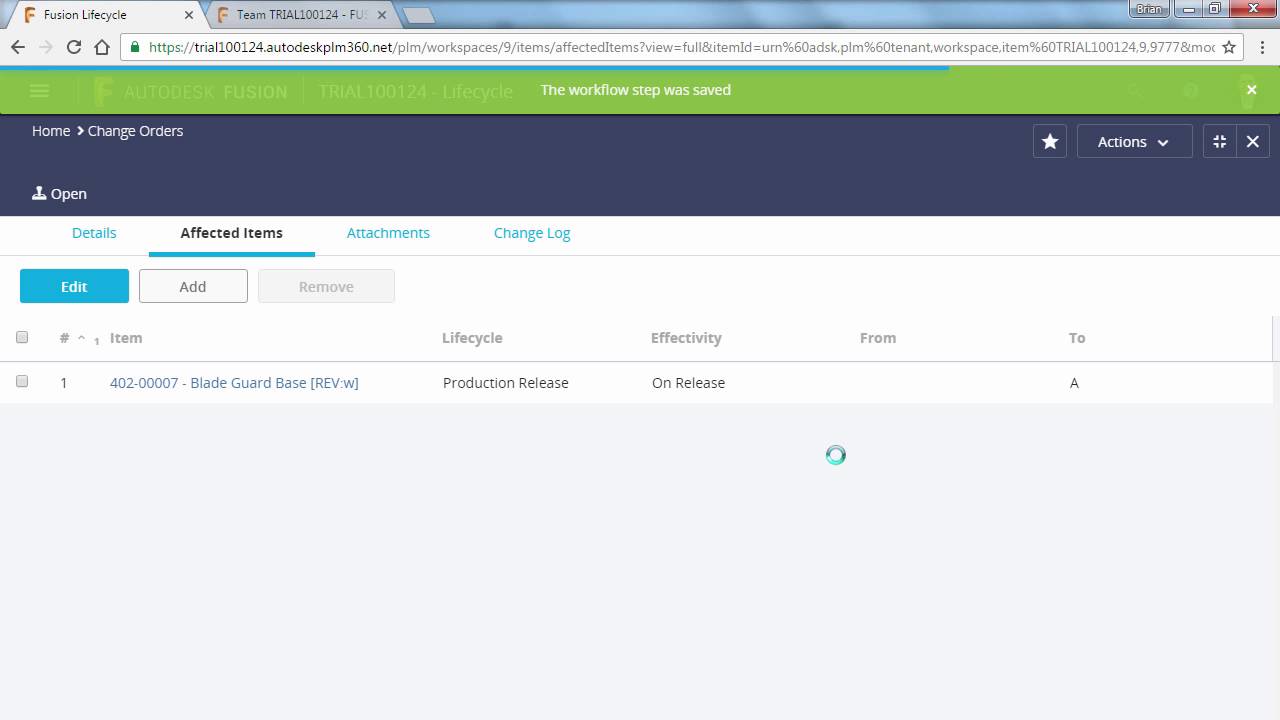1280x720 pixels.
Task: Click the shrink view icon button
Action: 1220,142
